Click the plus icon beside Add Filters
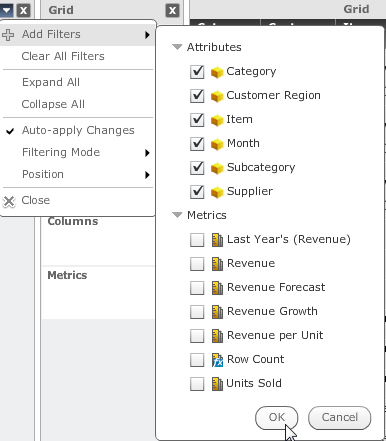386x441 pixels. (x=8, y=34)
